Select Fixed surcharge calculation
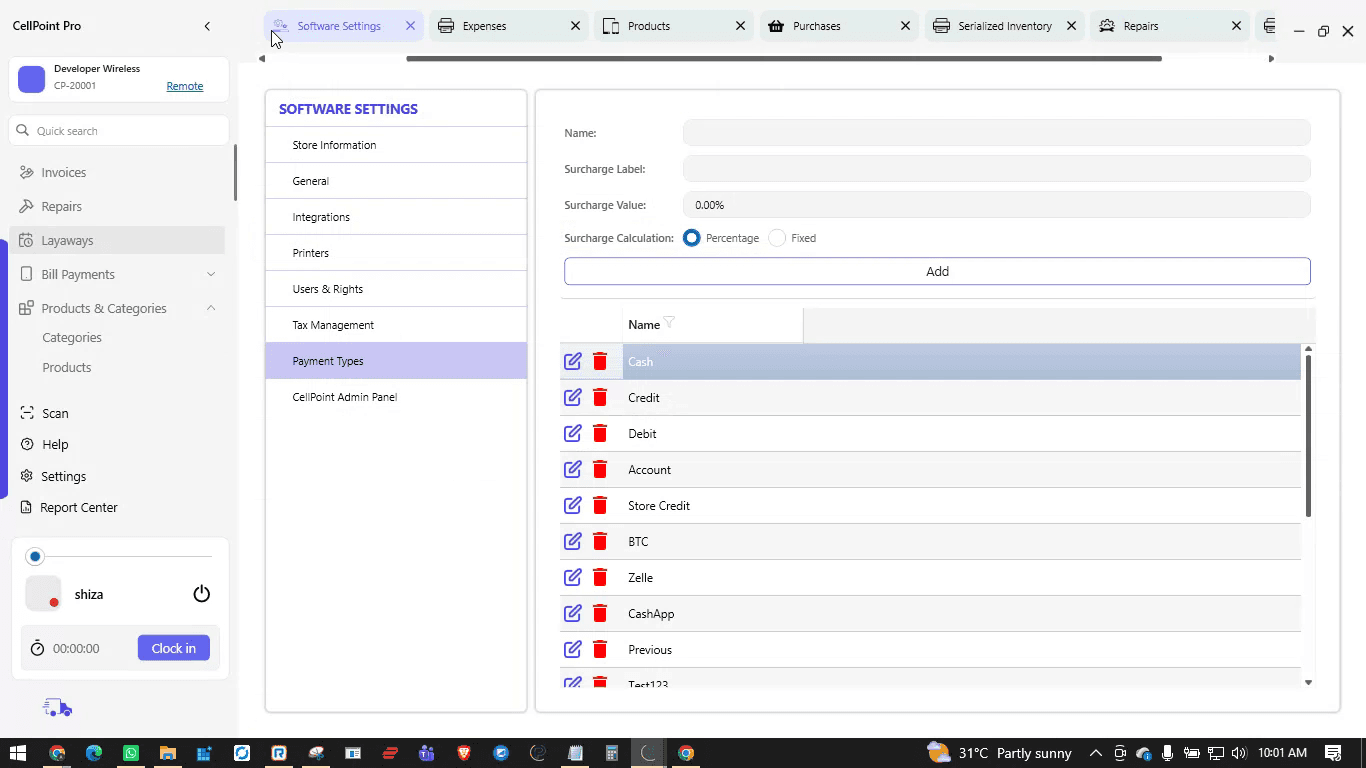 point(777,238)
